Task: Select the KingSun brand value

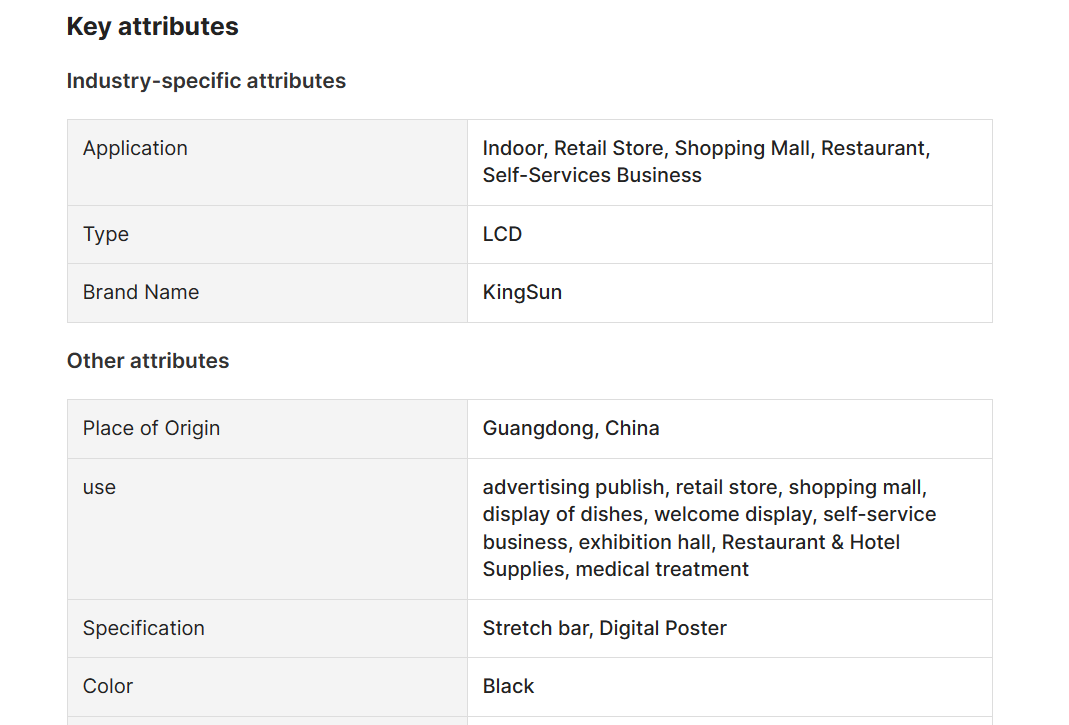Action: pos(522,292)
